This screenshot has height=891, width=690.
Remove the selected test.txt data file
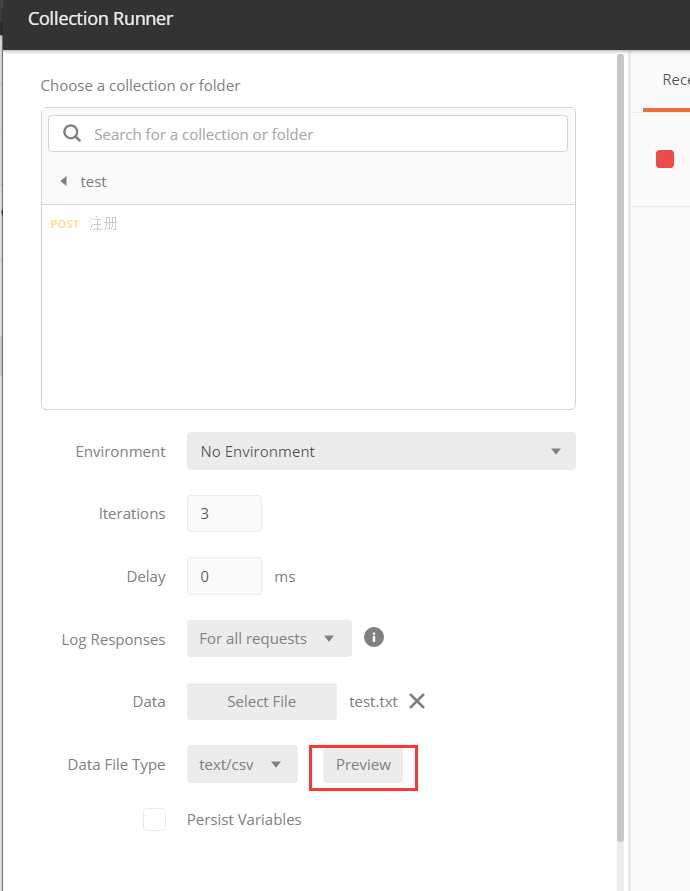[417, 701]
